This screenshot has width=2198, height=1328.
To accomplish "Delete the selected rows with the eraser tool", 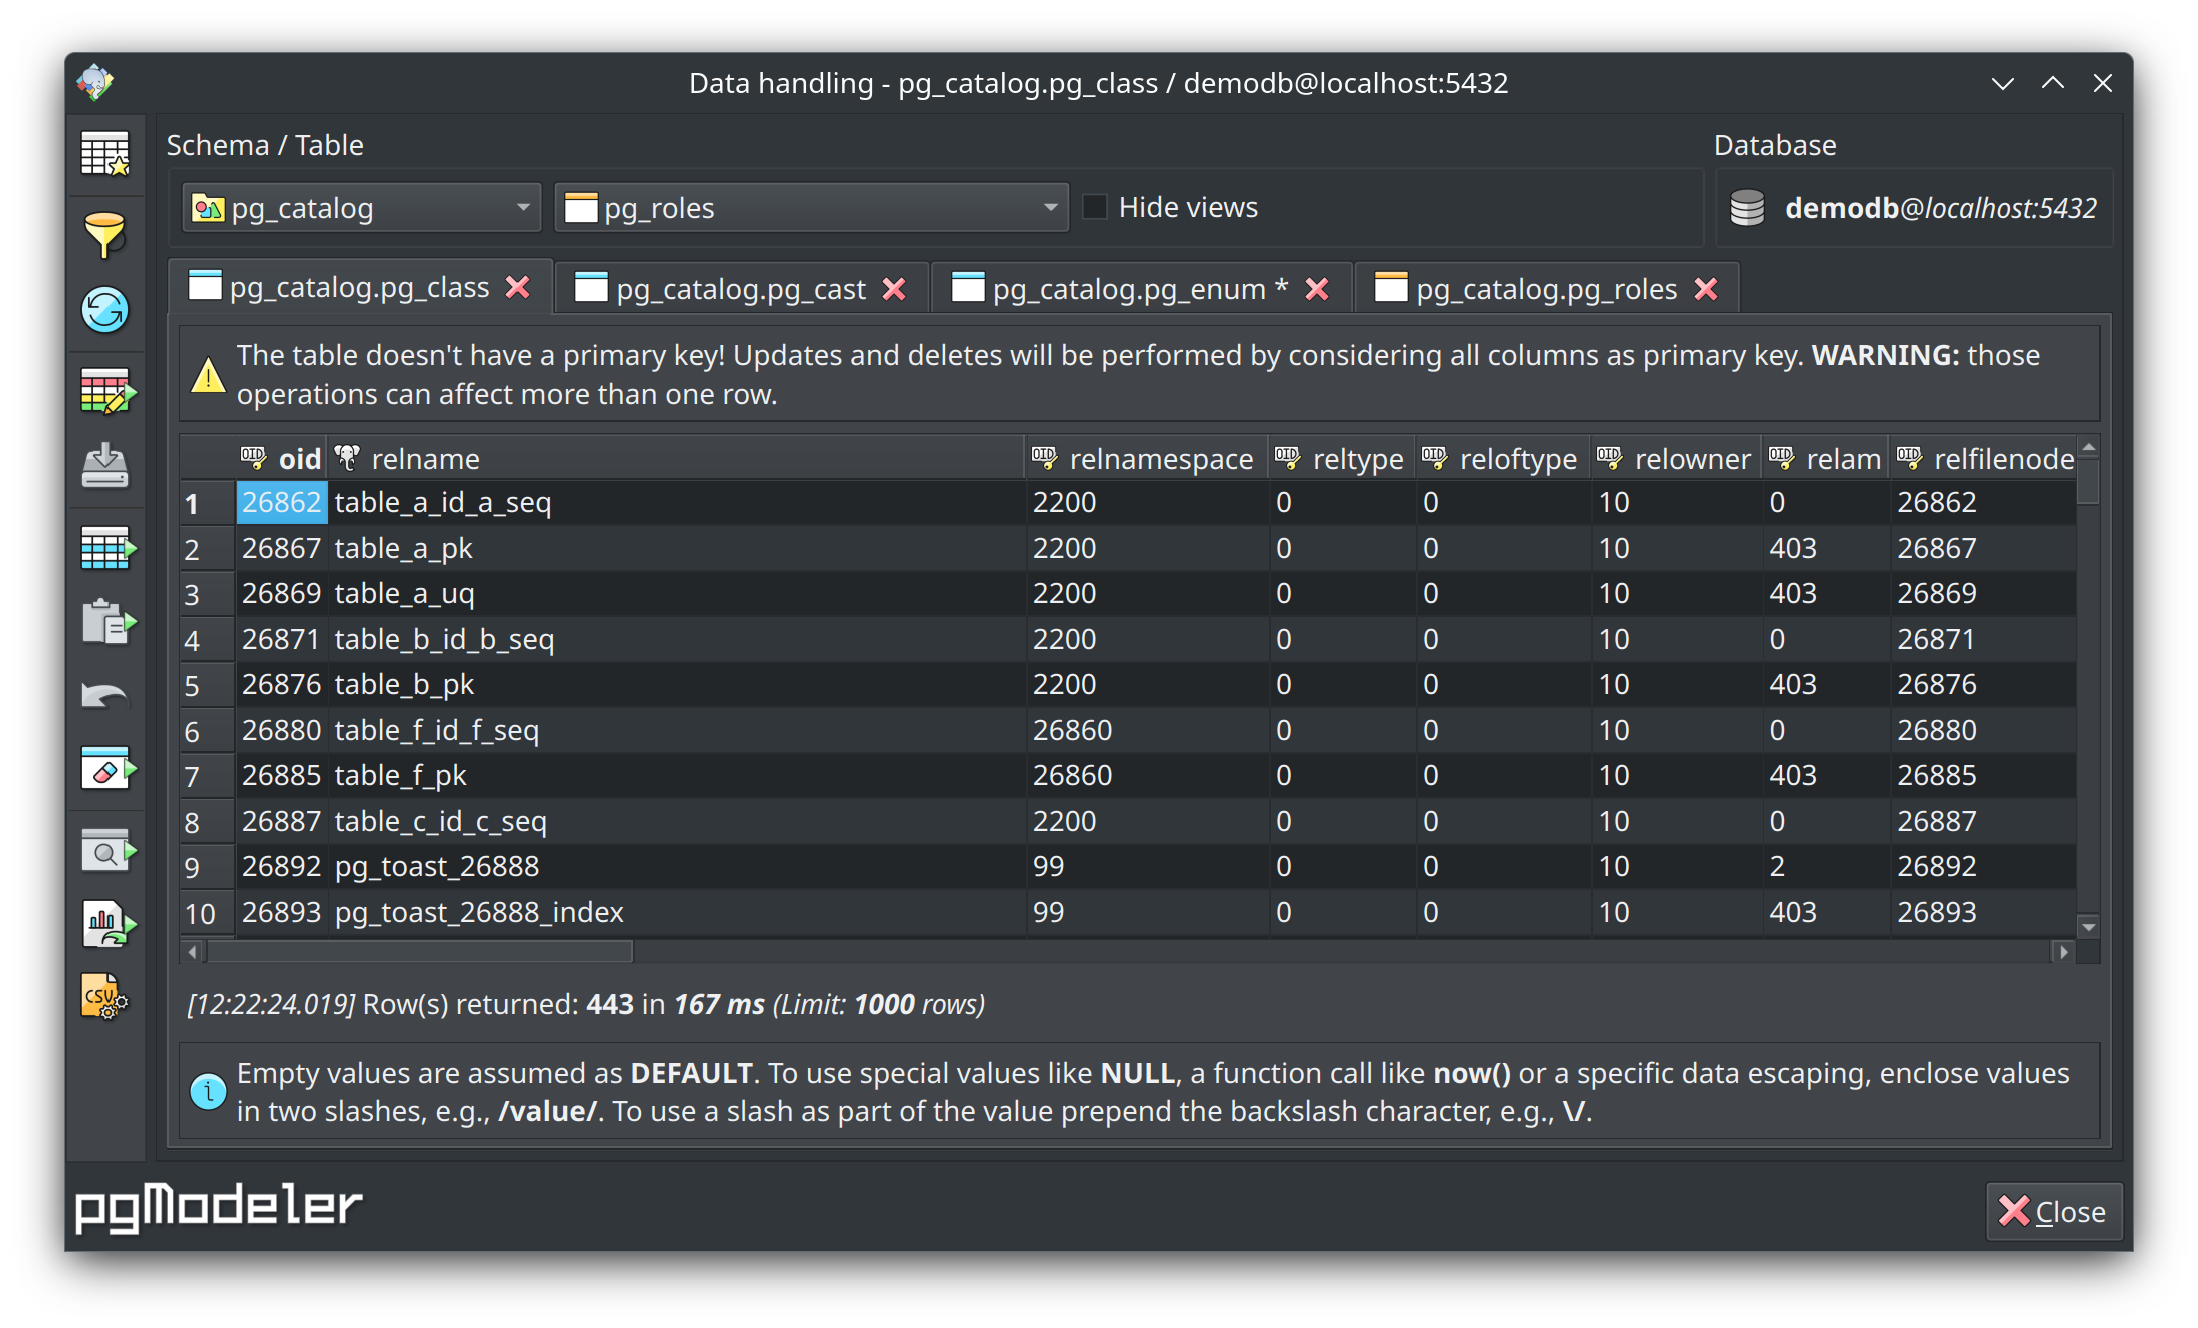I will tap(106, 768).
